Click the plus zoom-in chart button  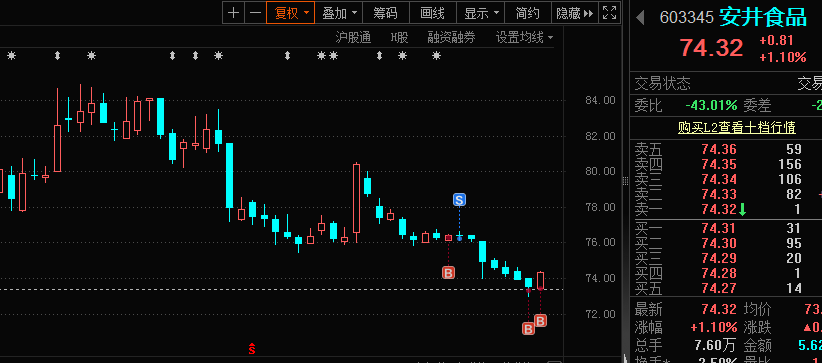pos(234,13)
